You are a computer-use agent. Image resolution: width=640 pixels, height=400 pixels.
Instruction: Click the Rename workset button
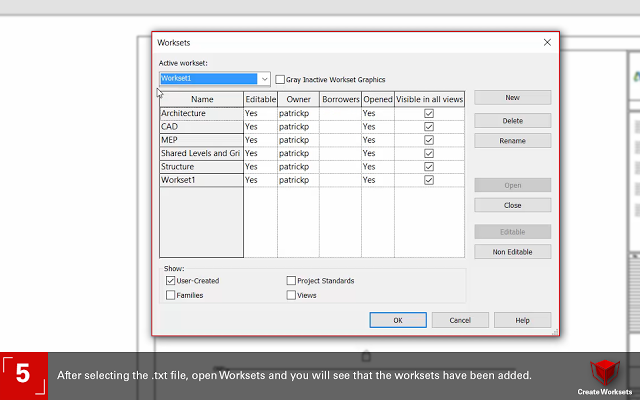click(513, 141)
